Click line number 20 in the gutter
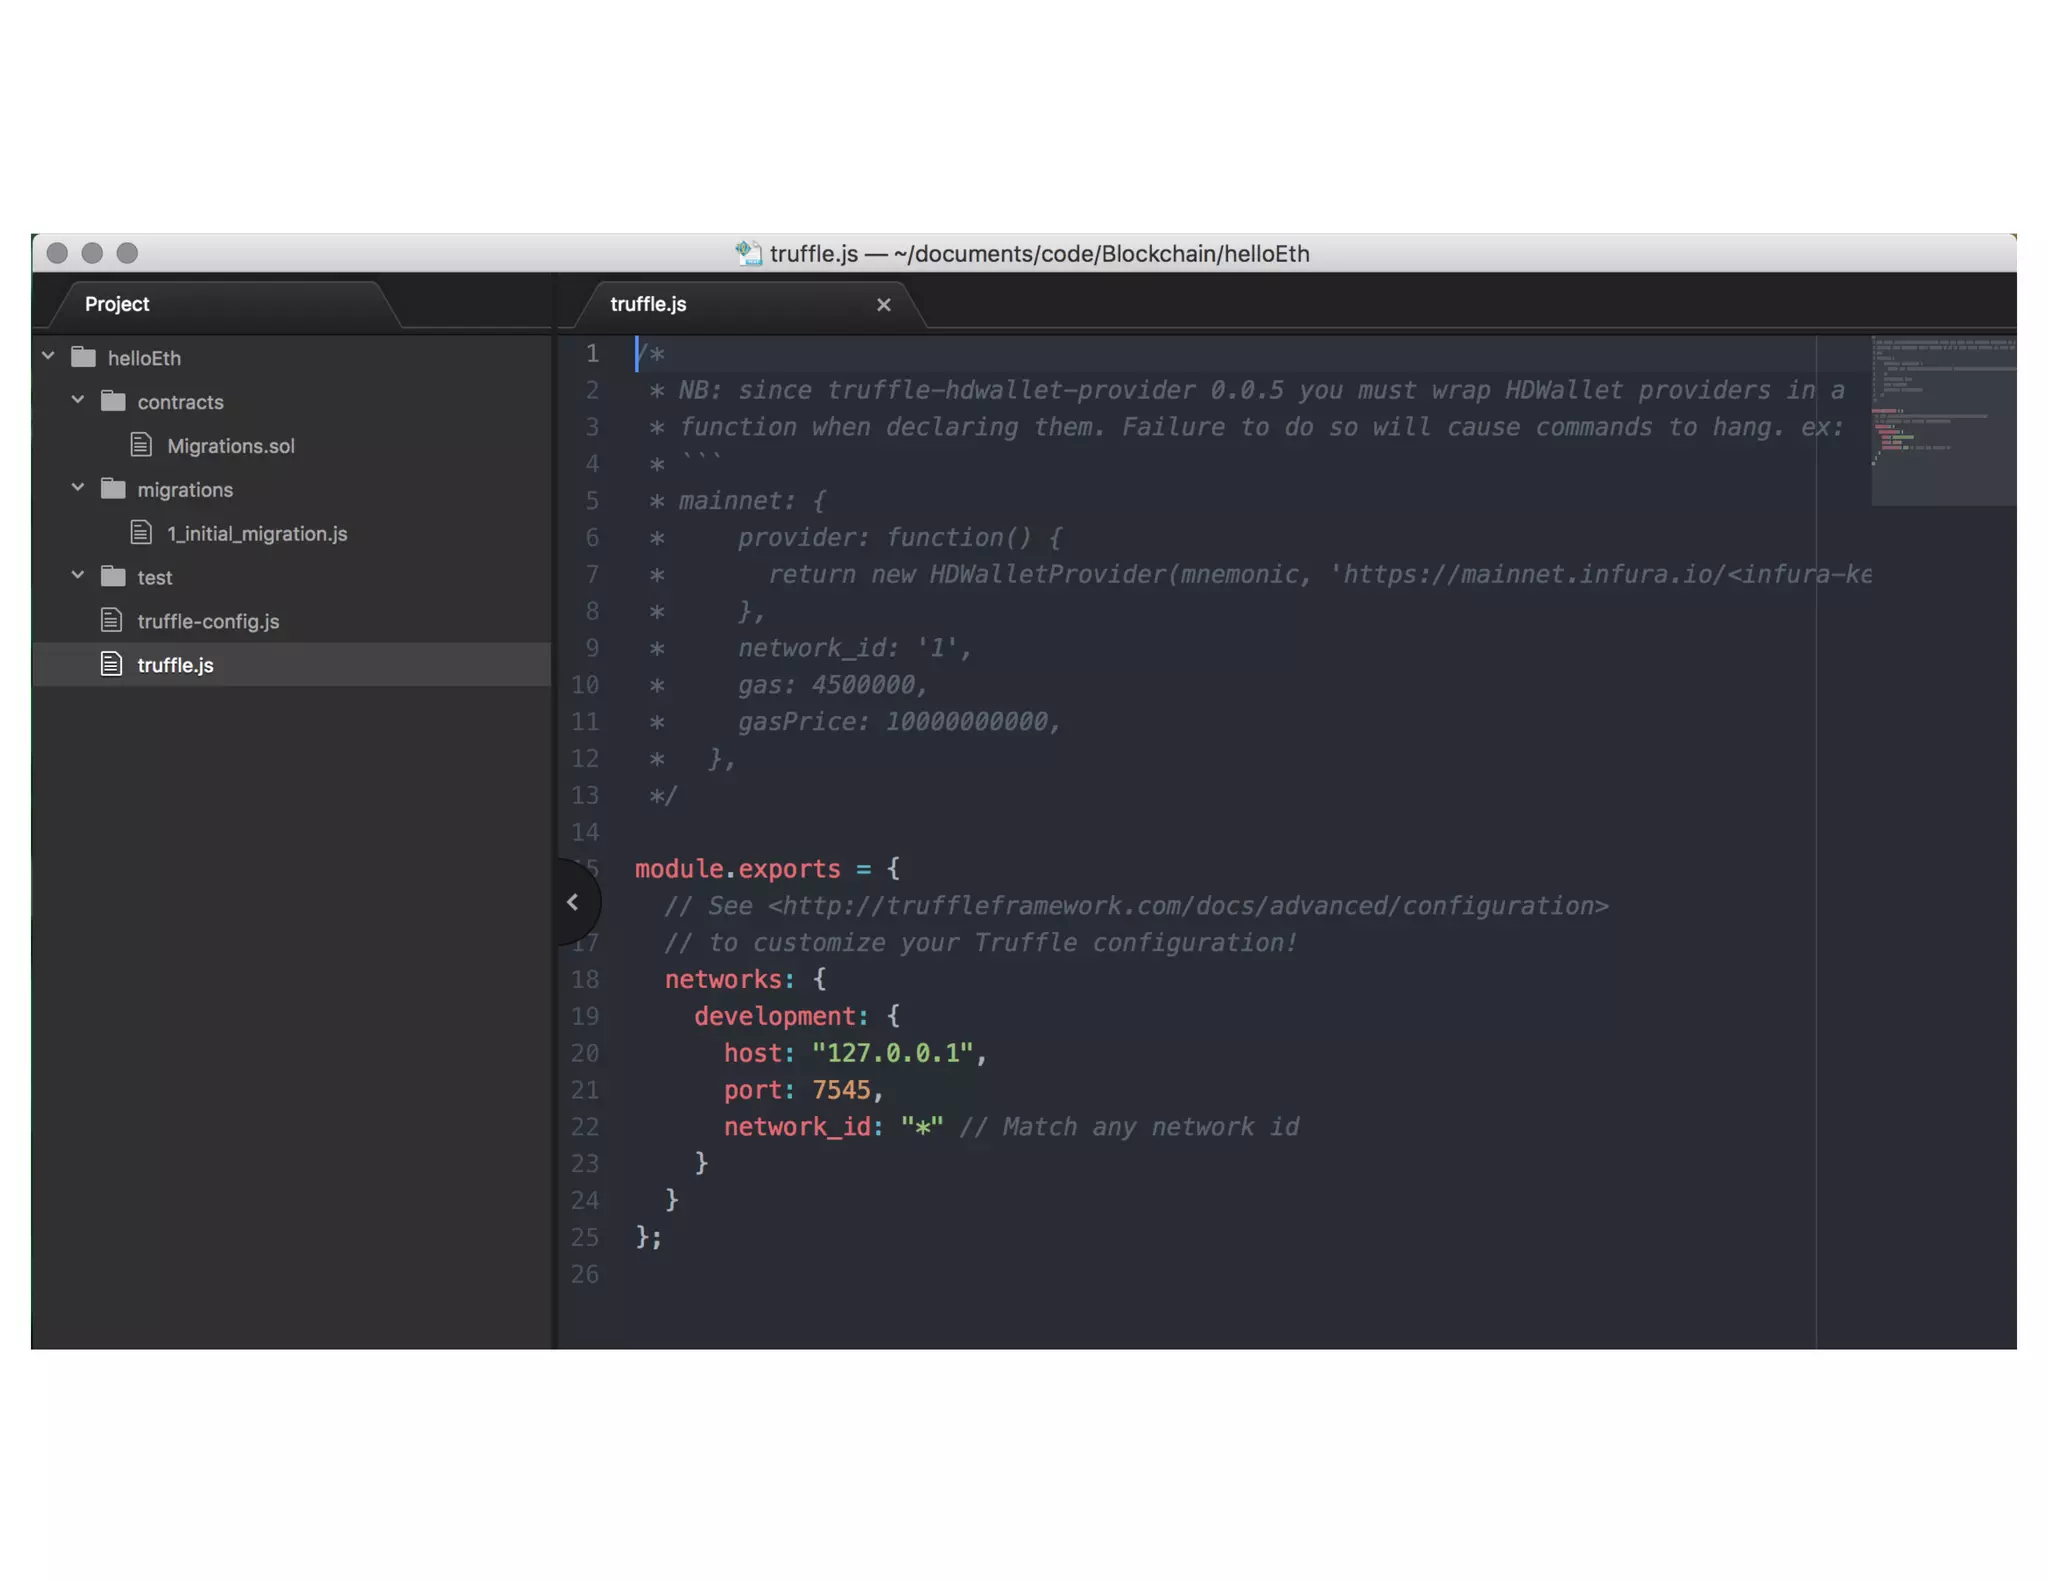The height and width of the screenshot is (1582, 2048). click(x=585, y=1053)
